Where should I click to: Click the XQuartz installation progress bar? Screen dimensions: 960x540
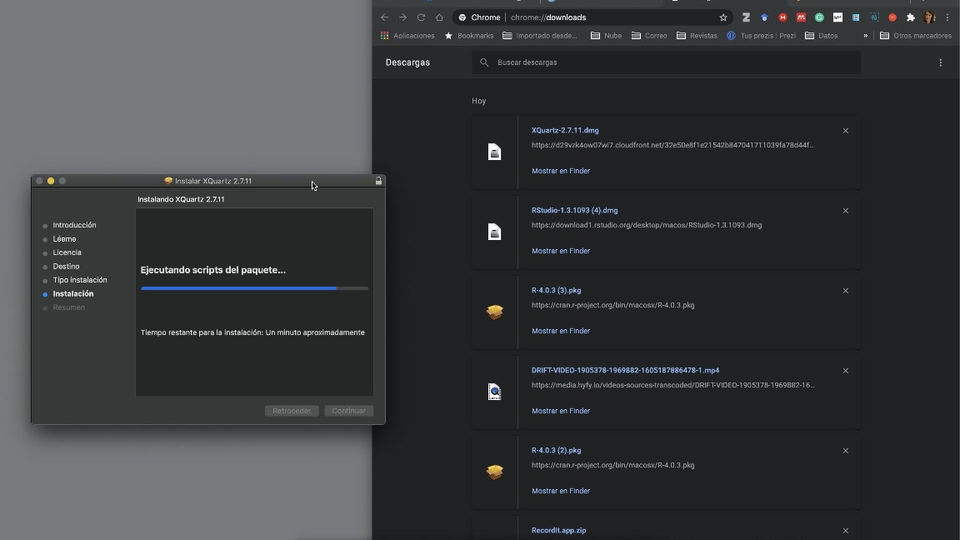point(254,288)
